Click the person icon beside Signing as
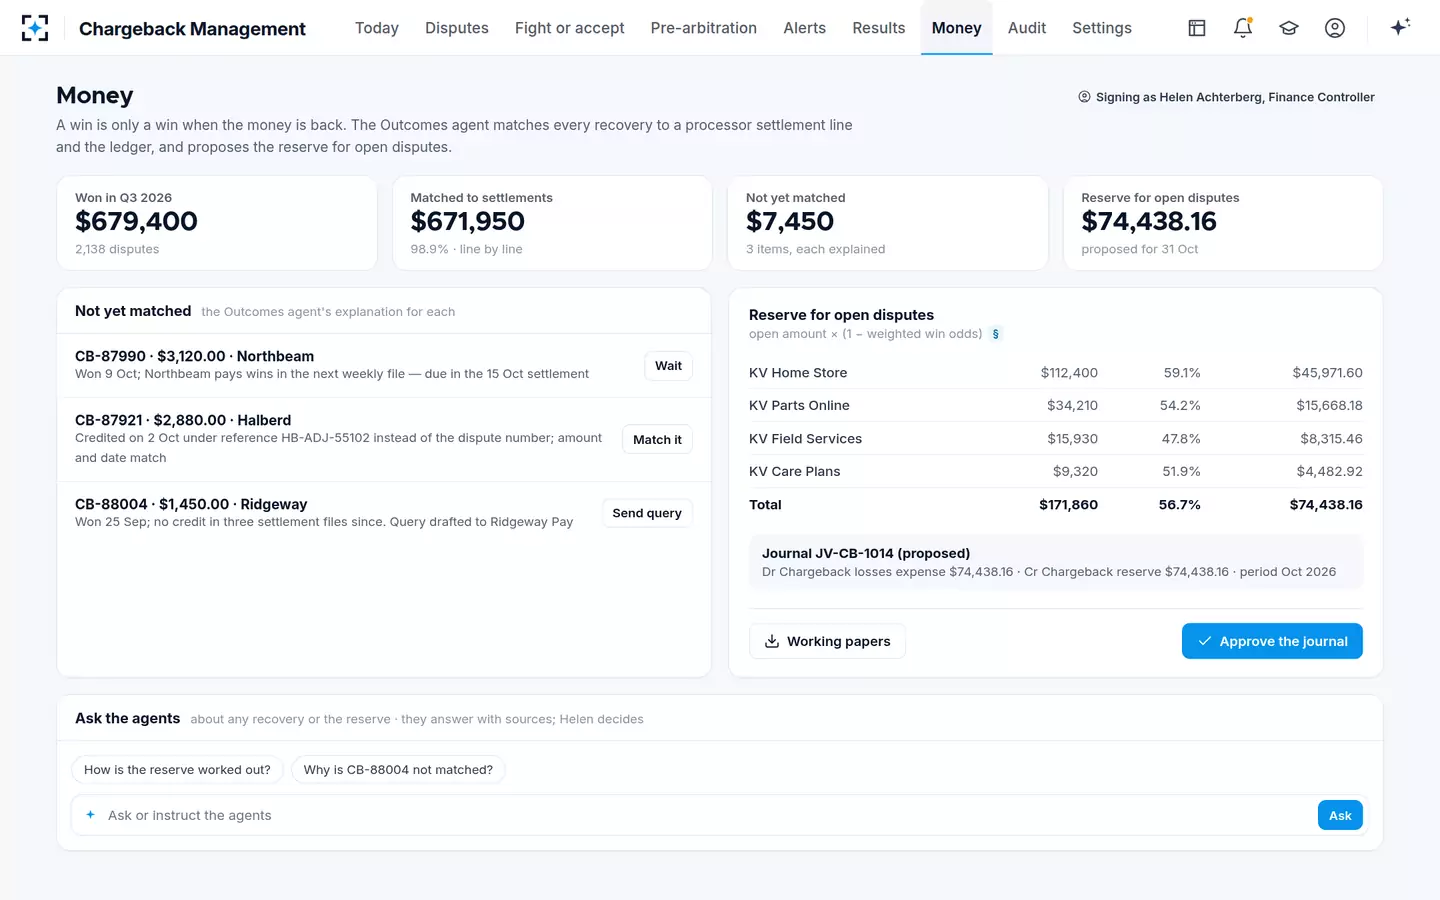The image size is (1440, 900). [x=1084, y=97]
